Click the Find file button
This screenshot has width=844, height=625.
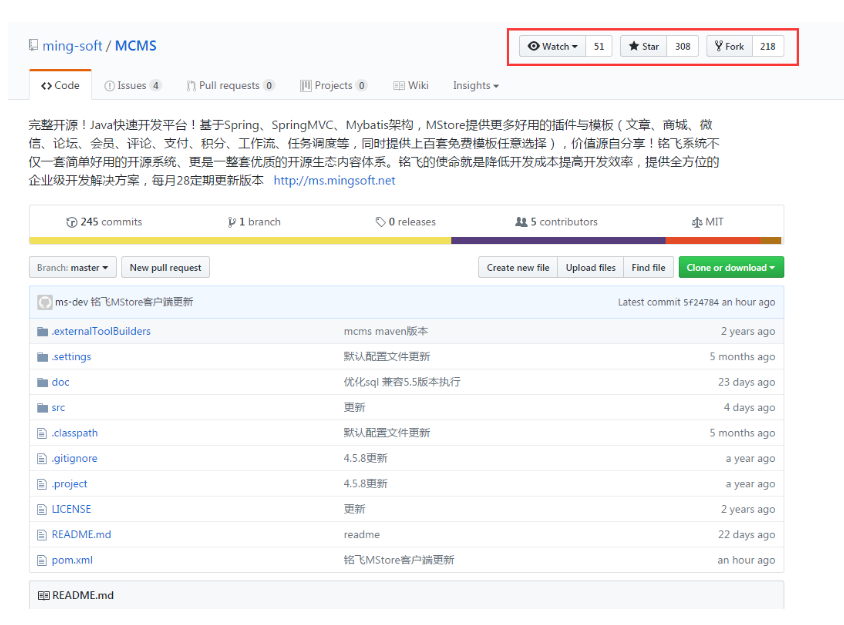coord(648,268)
